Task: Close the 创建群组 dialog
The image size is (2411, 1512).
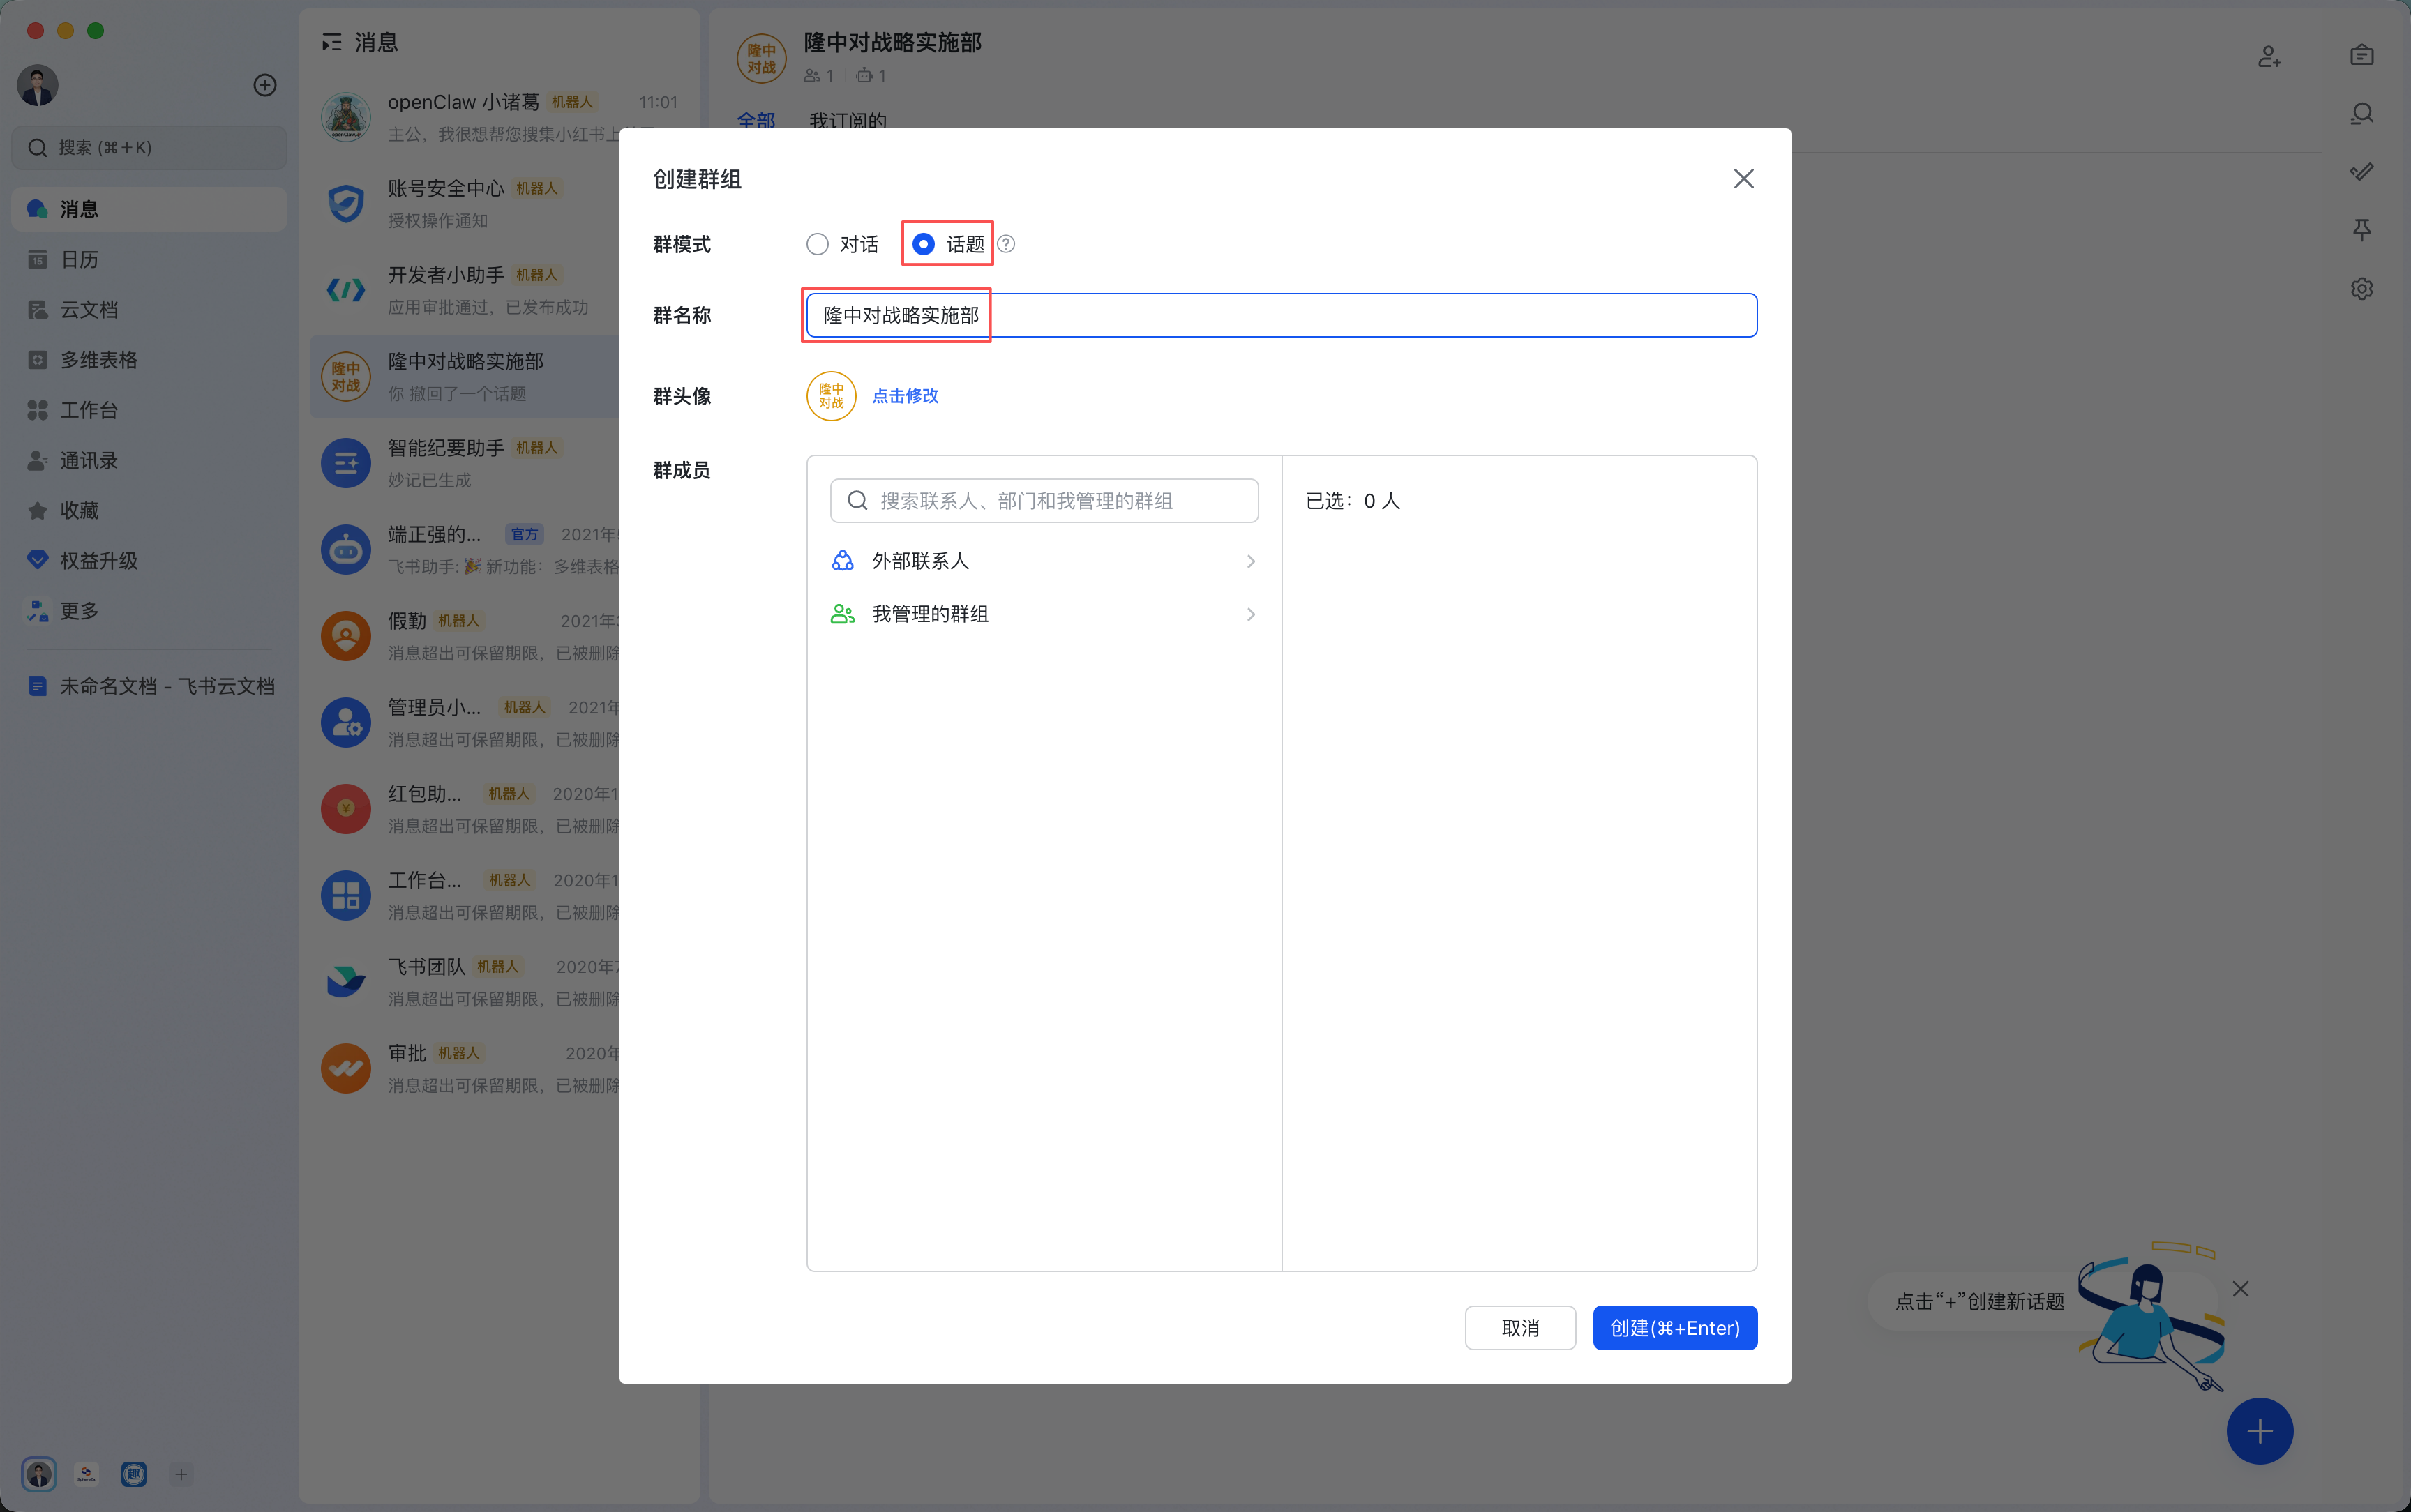Action: pyautogui.click(x=1743, y=179)
